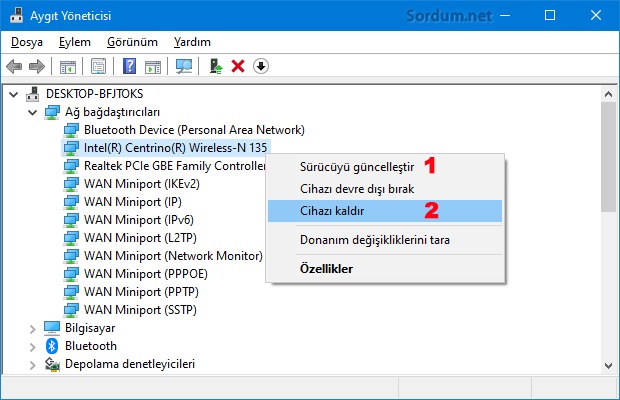Open the Eylem menu

point(74,42)
